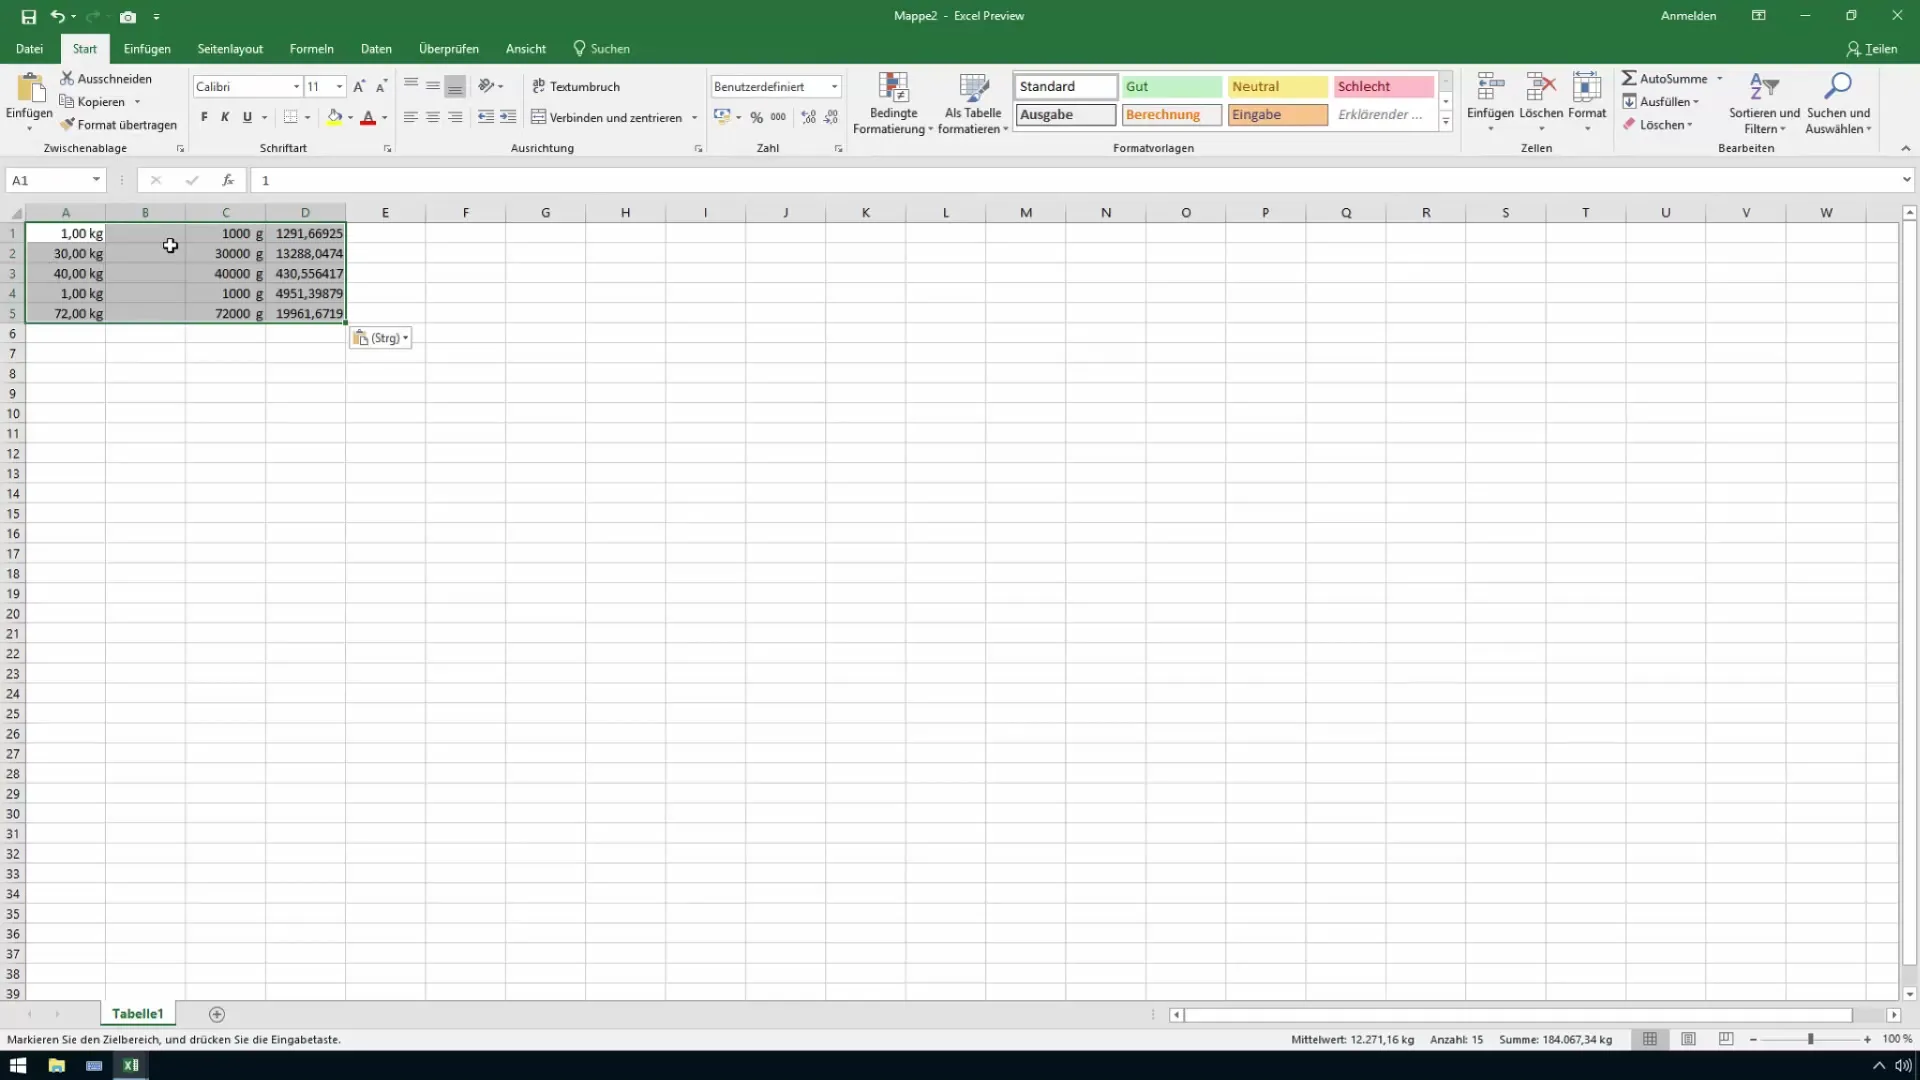
Task: Open the Format cells menu in Zellen
Action: pyautogui.click(x=1587, y=102)
